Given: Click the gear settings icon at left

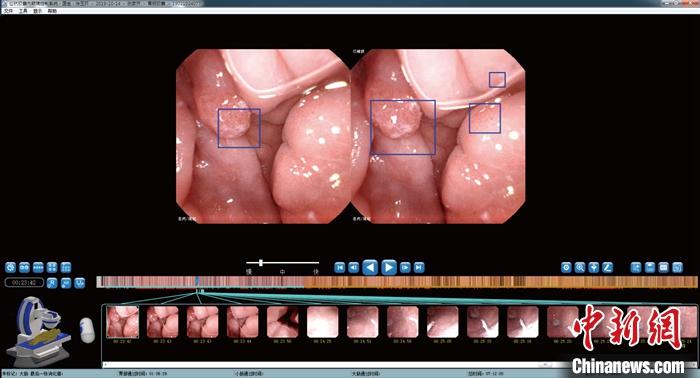Looking at the screenshot, I should pos(11,267).
